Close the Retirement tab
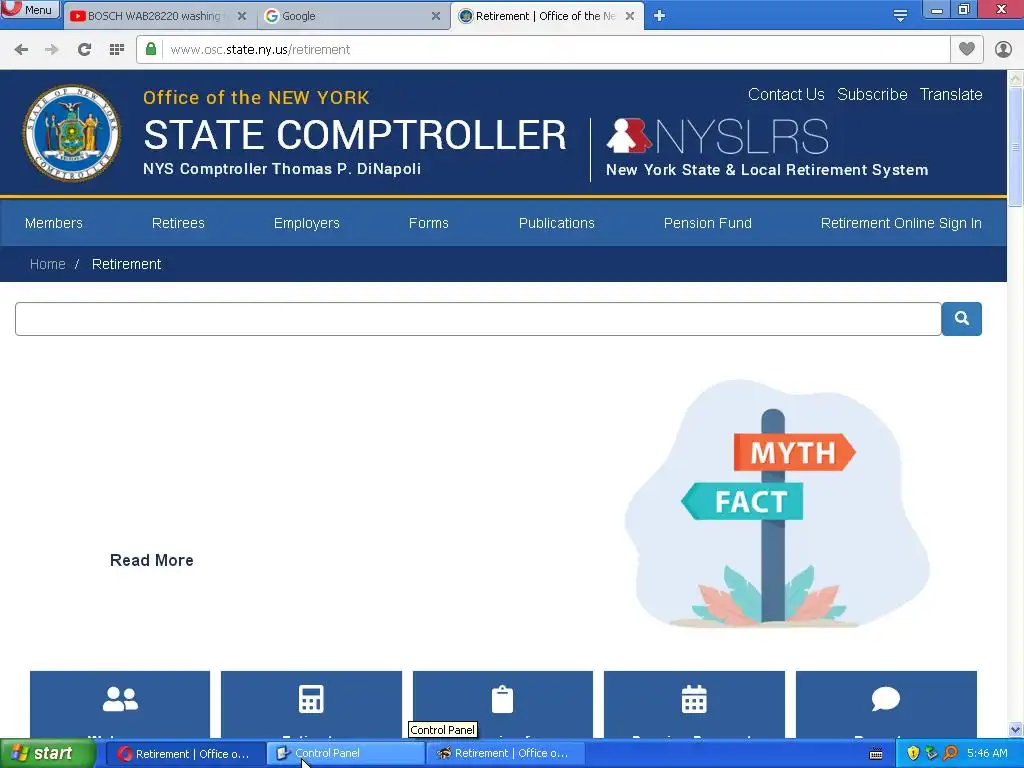1024x768 pixels. pos(630,16)
